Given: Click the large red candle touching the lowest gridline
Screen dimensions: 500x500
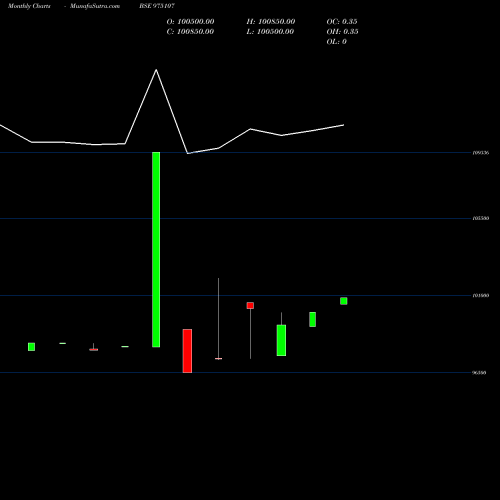Looking at the screenshot, I should pos(187,351).
